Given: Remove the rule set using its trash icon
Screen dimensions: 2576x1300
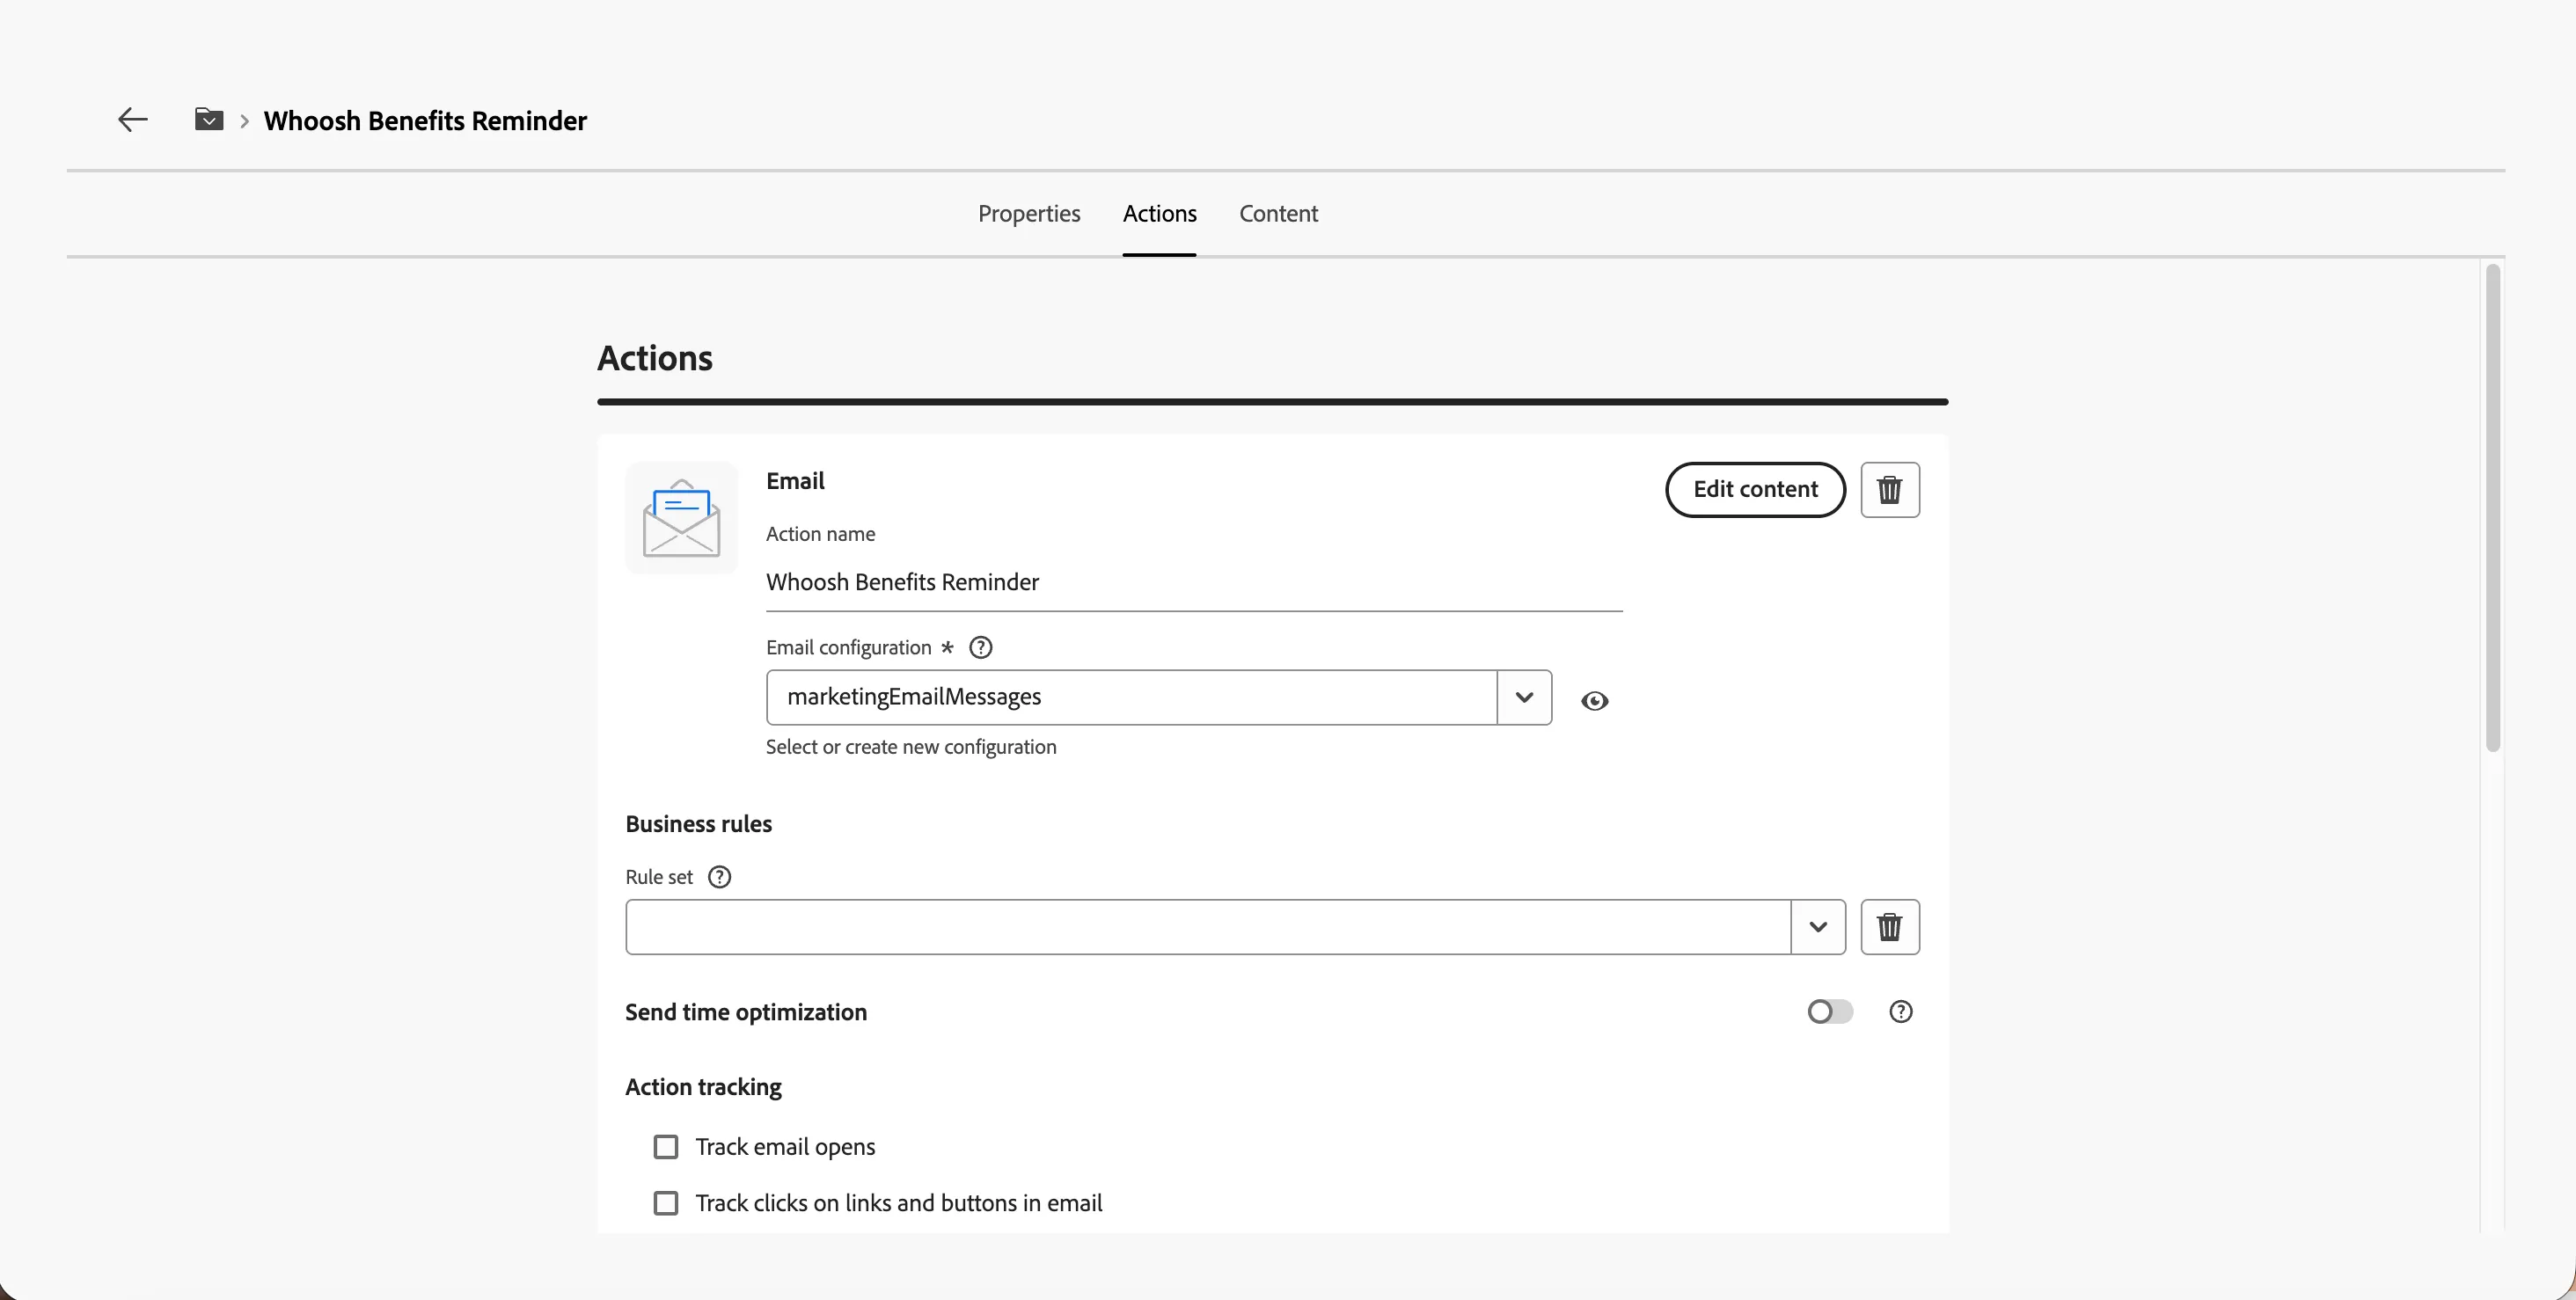Looking at the screenshot, I should pyautogui.click(x=1889, y=927).
